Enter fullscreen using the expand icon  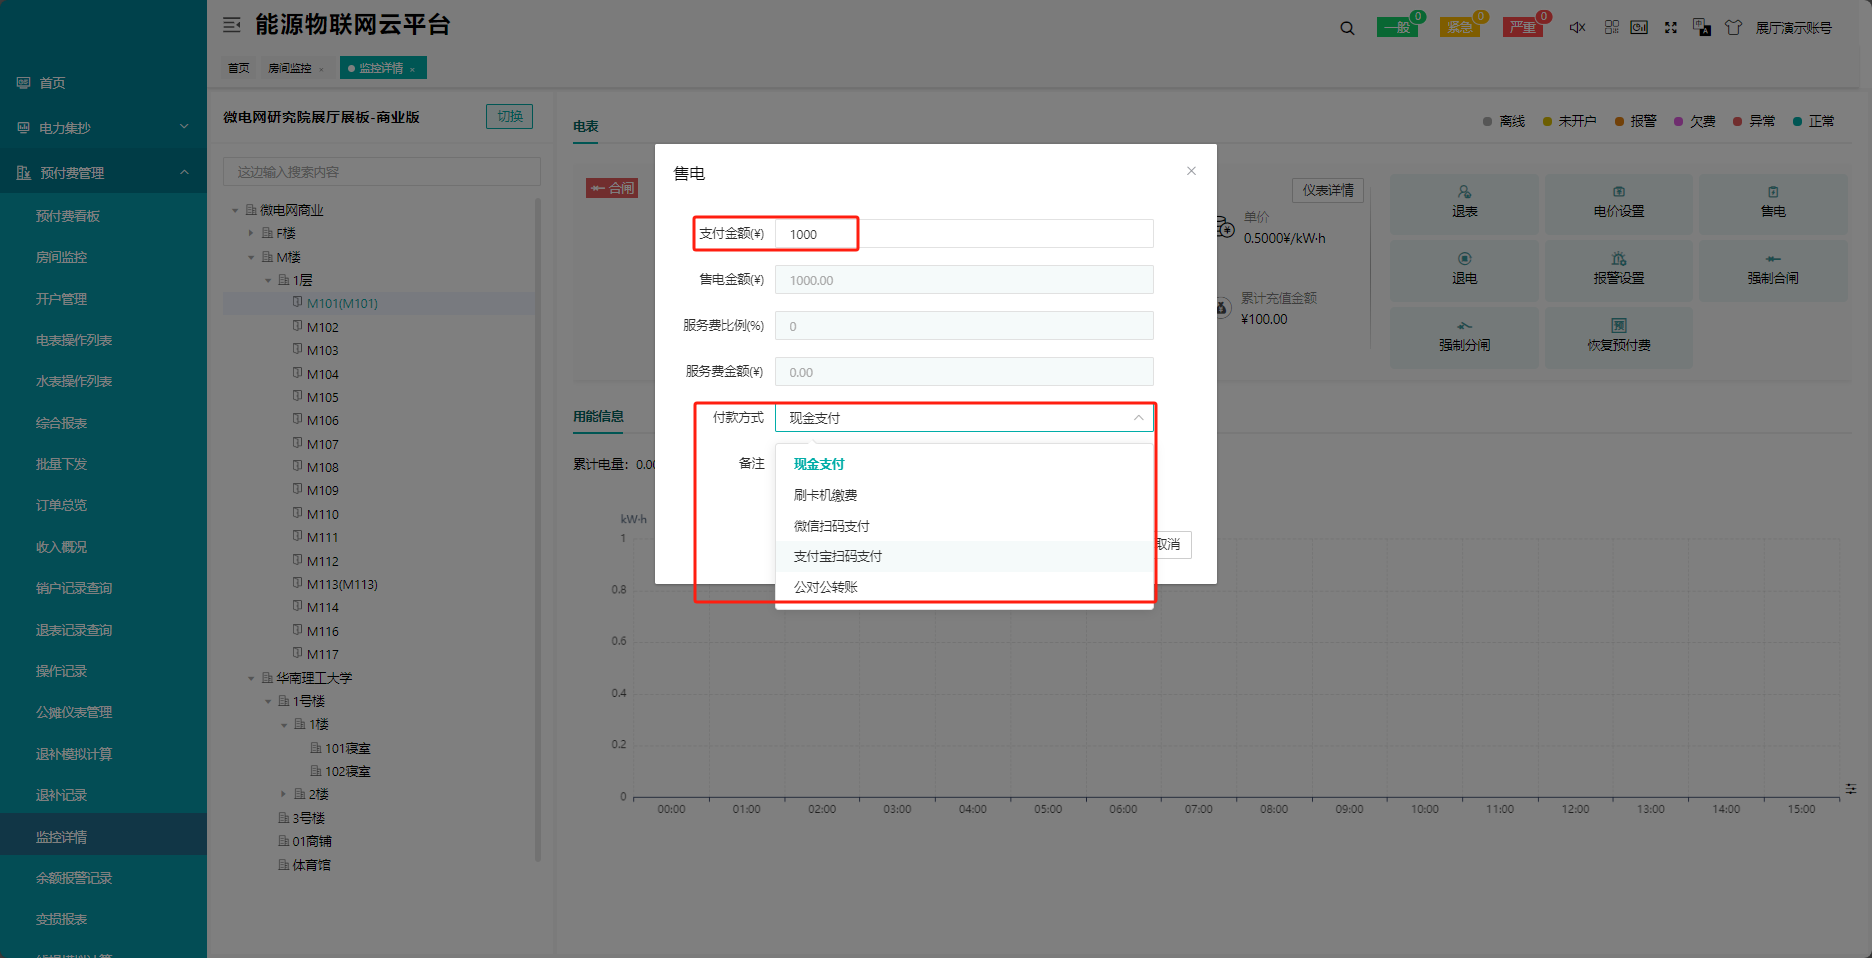pos(1670,28)
